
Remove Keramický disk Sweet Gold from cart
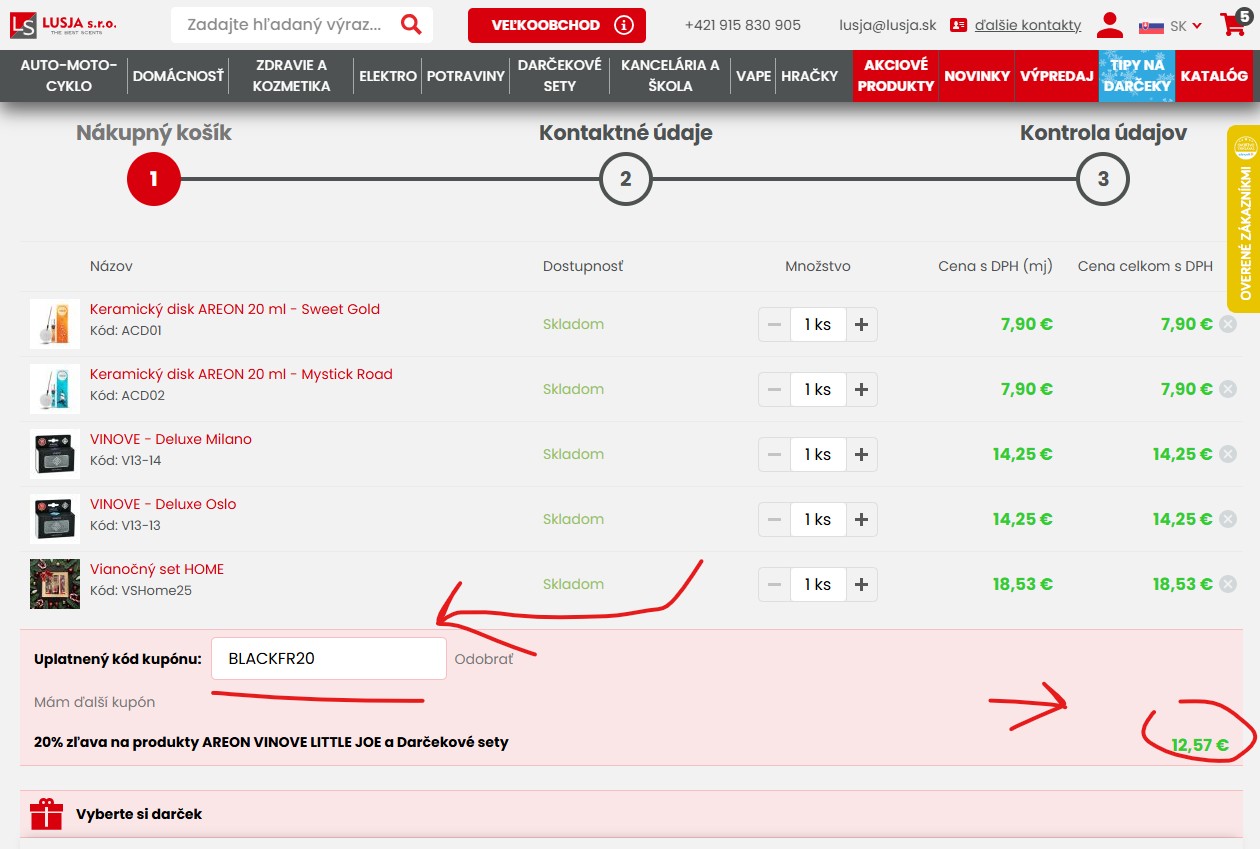1228,324
